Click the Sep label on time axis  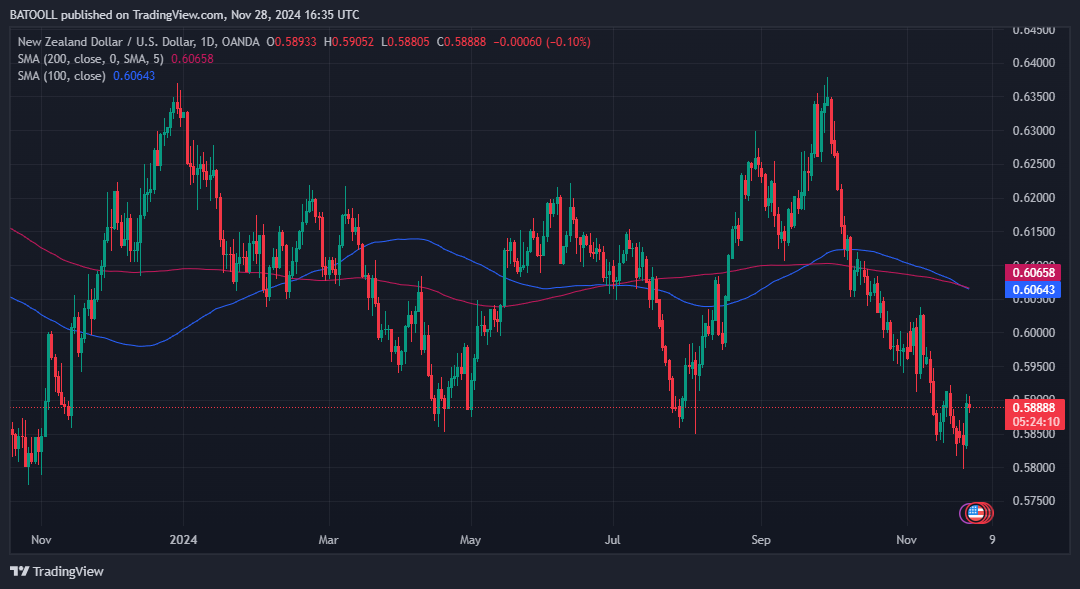761,539
